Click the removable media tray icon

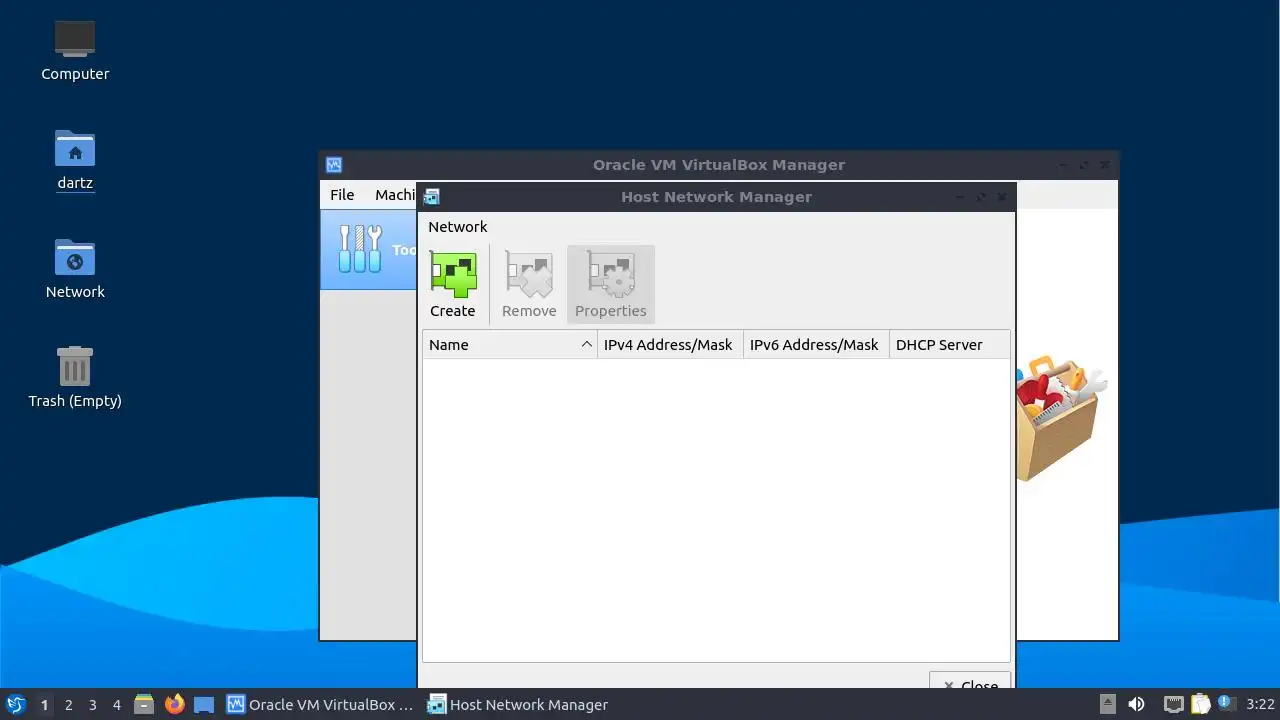(1108, 705)
